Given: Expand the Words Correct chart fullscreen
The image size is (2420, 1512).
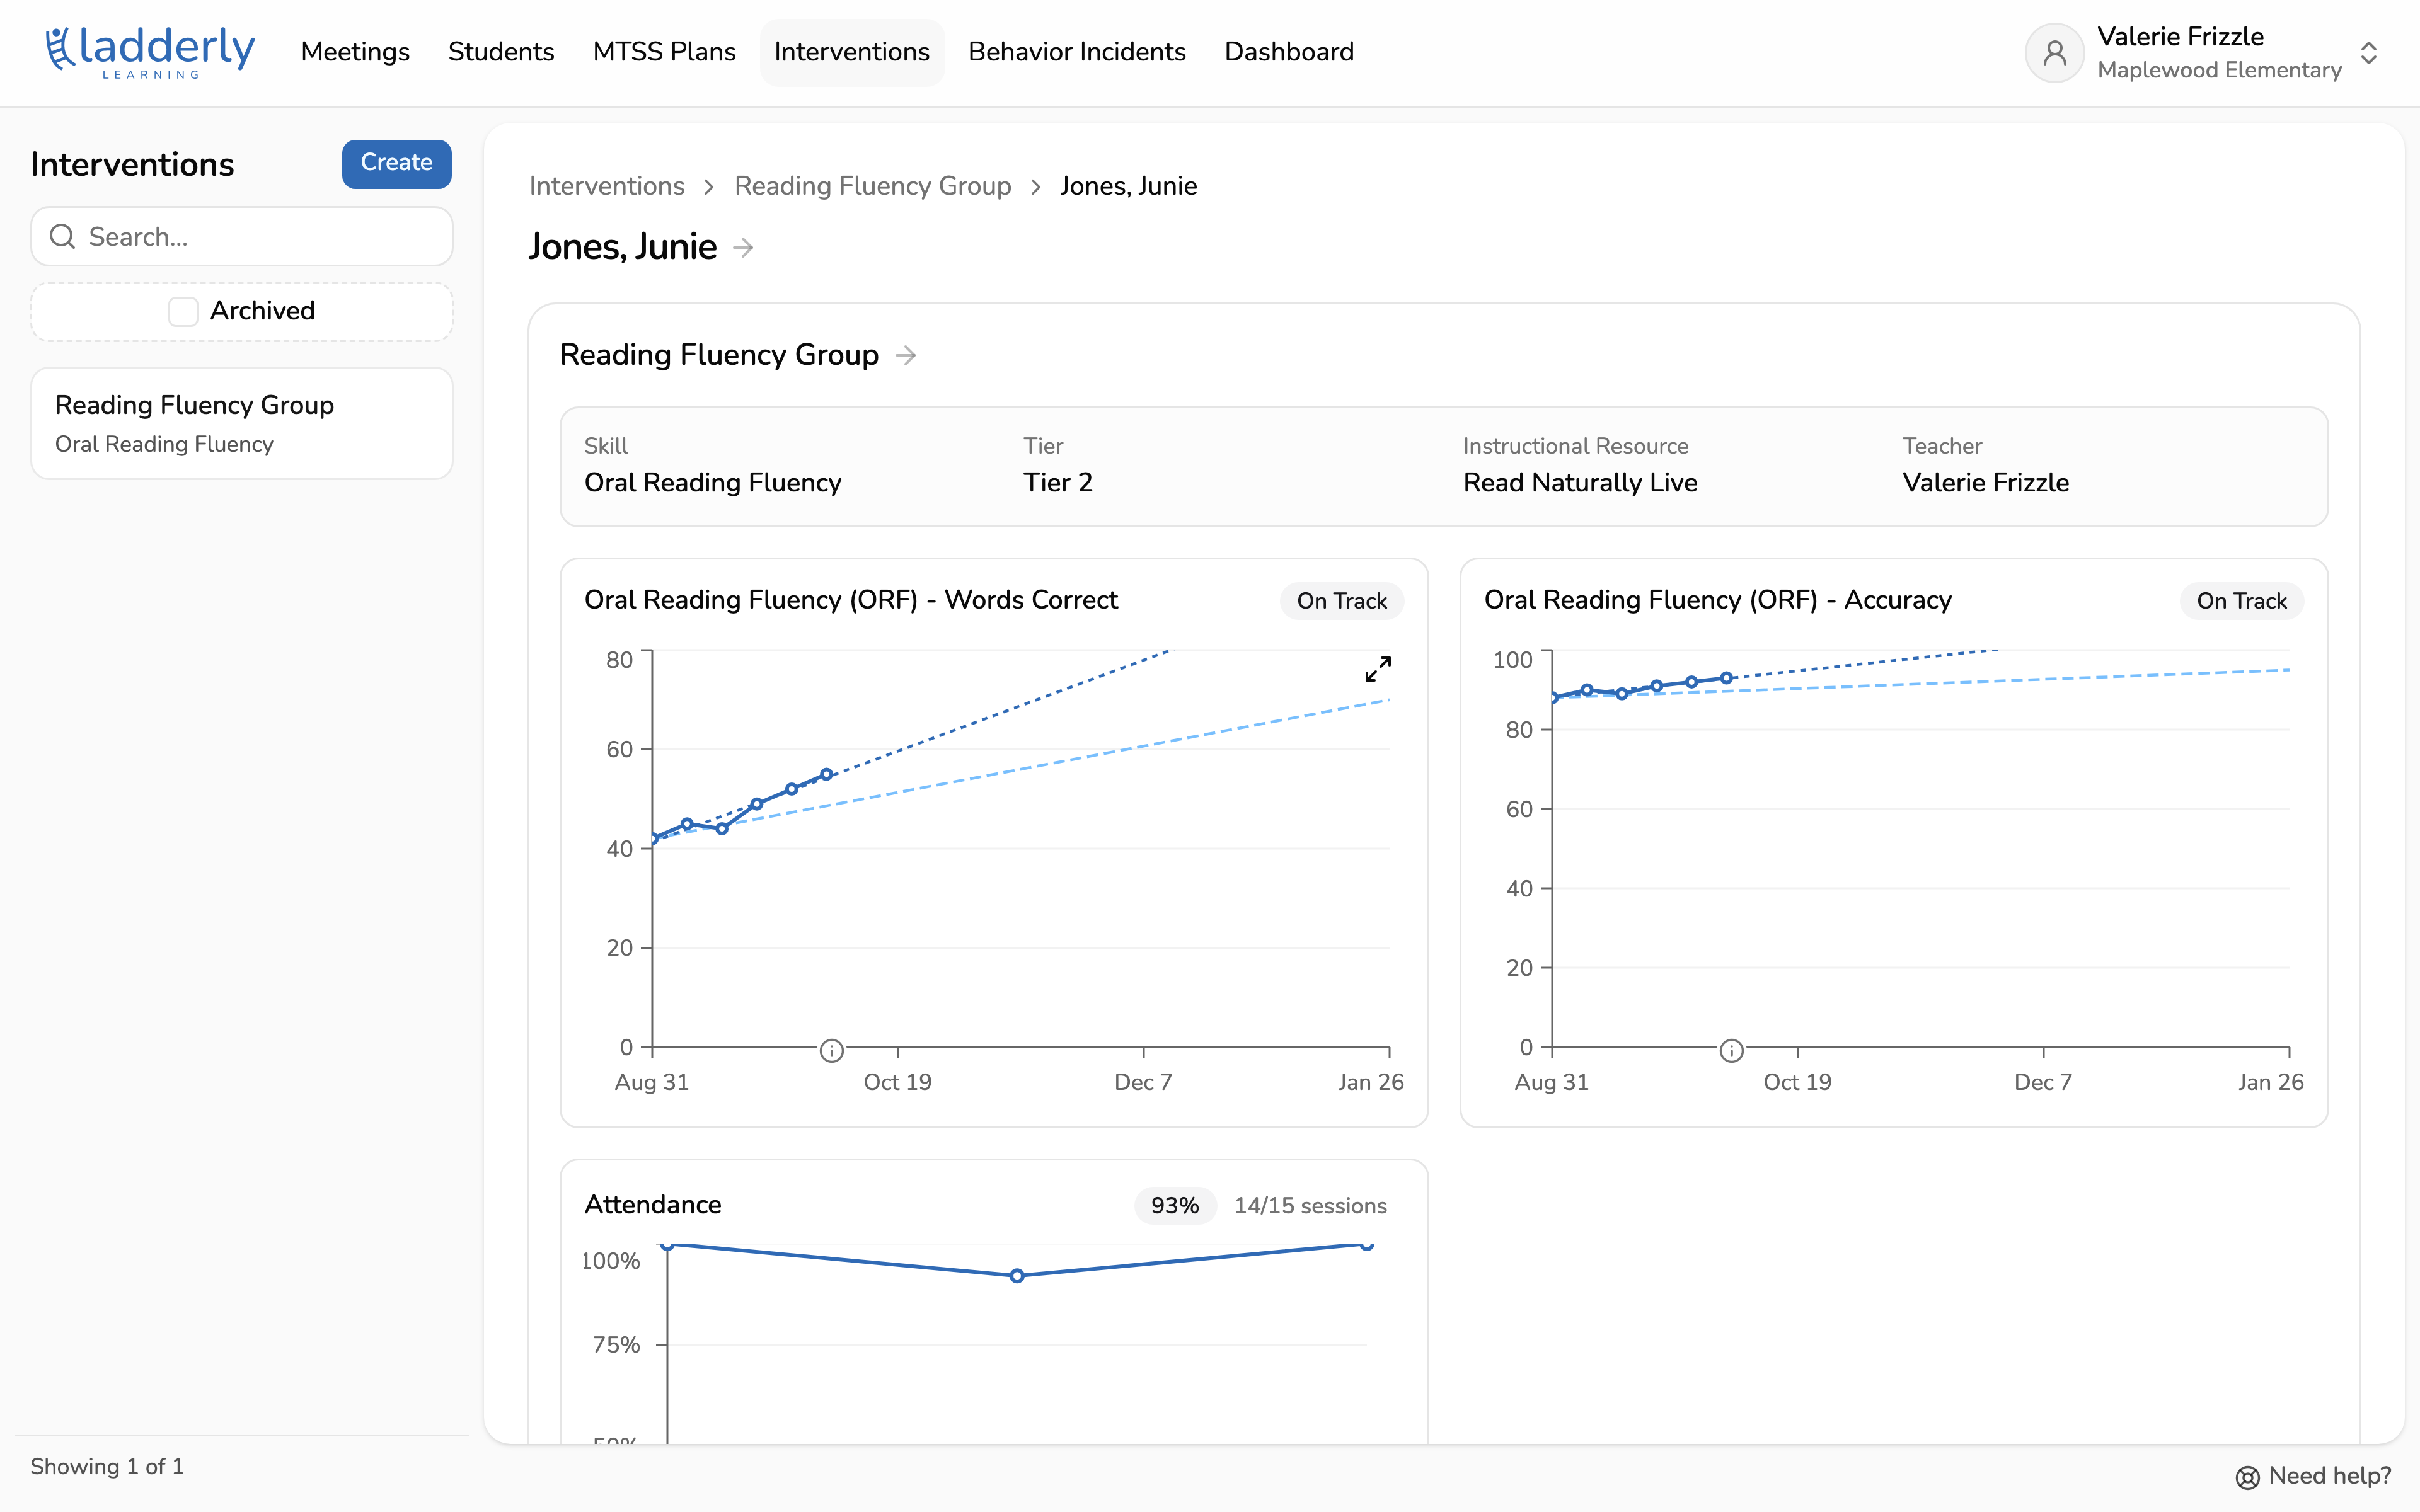Looking at the screenshot, I should 1378,669.
